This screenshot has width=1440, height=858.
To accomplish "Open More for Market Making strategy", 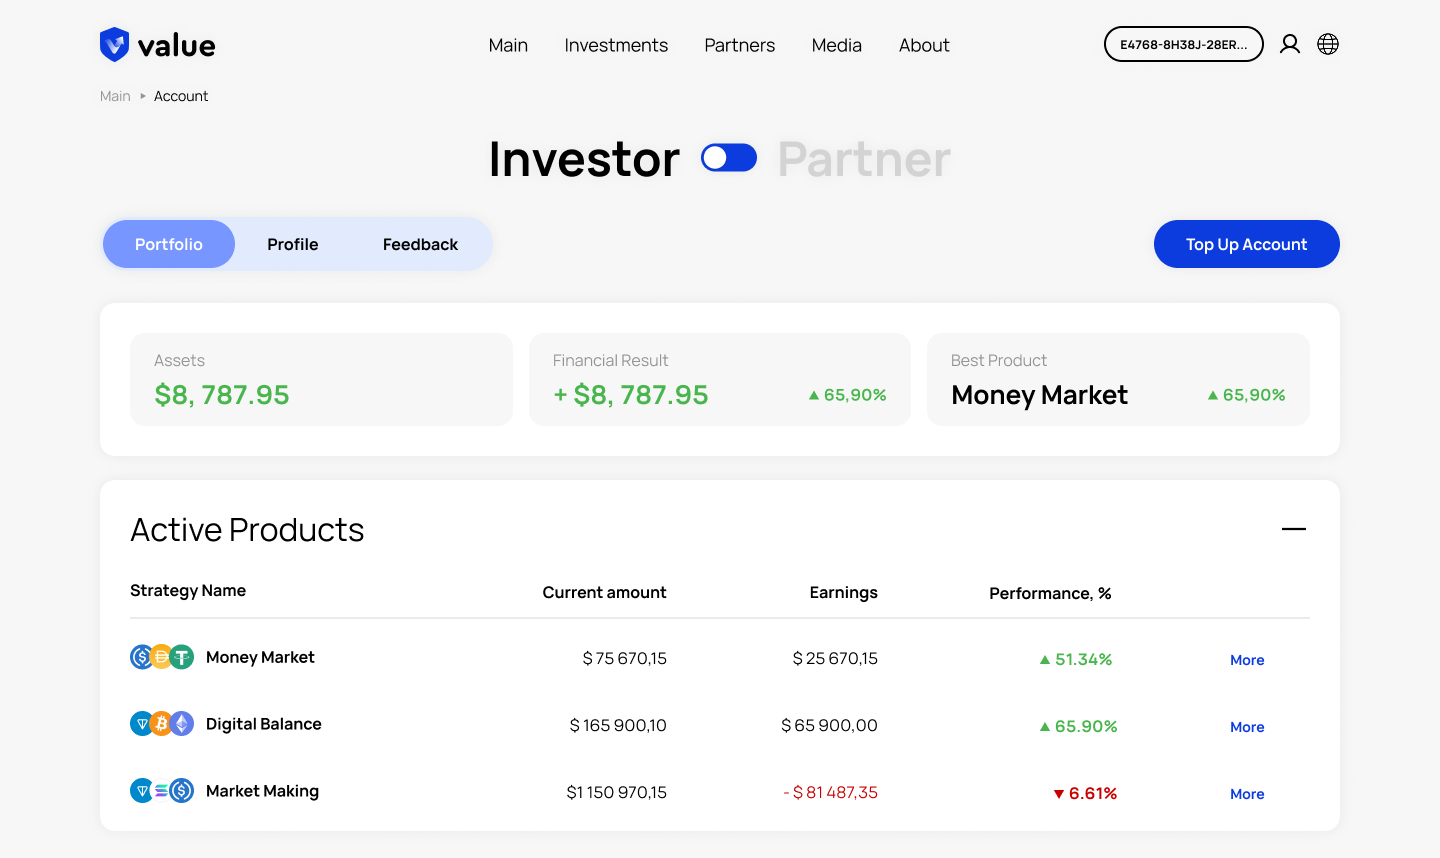I will pos(1247,793).
